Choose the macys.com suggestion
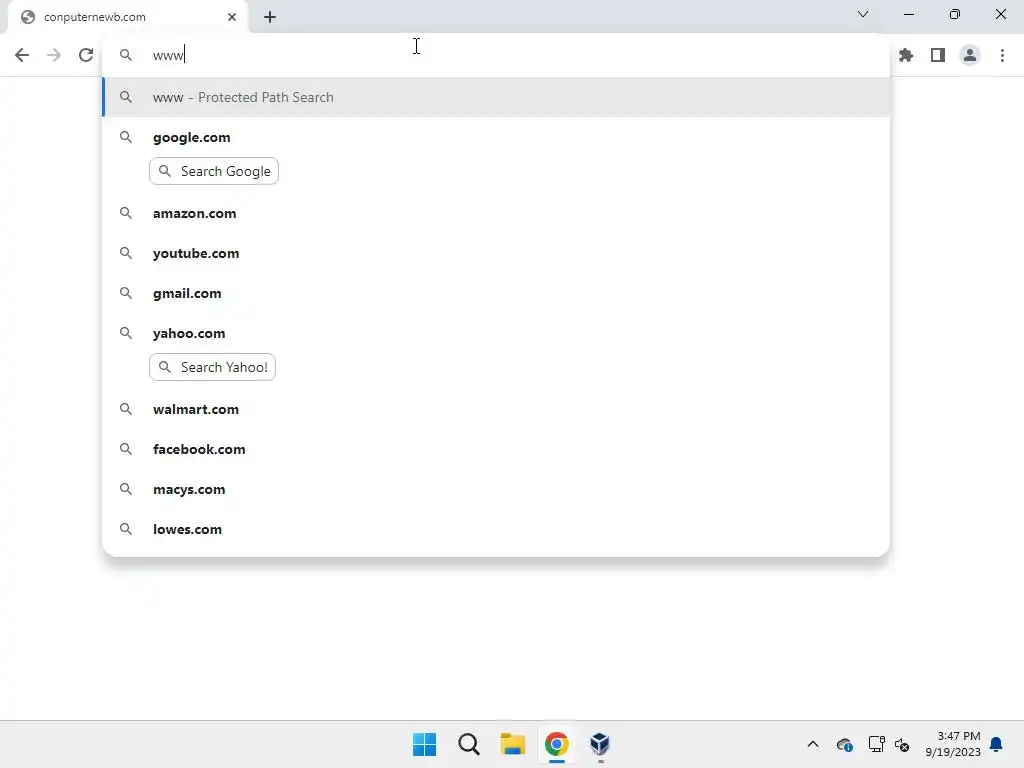This screenshot has height=768, width=1024. pyautogui.click(x=496, y=489)
